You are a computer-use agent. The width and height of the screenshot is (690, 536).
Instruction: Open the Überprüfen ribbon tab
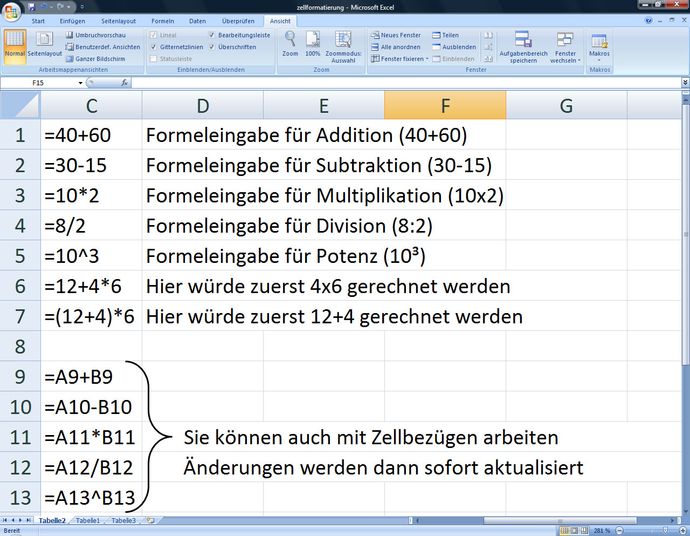238,21
